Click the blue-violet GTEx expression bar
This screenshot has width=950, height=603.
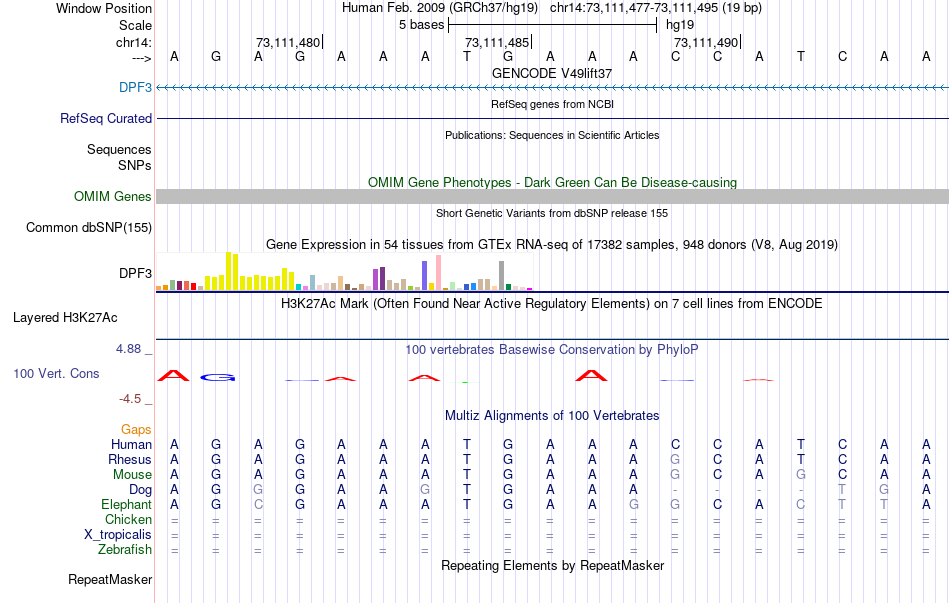(424, 276)
